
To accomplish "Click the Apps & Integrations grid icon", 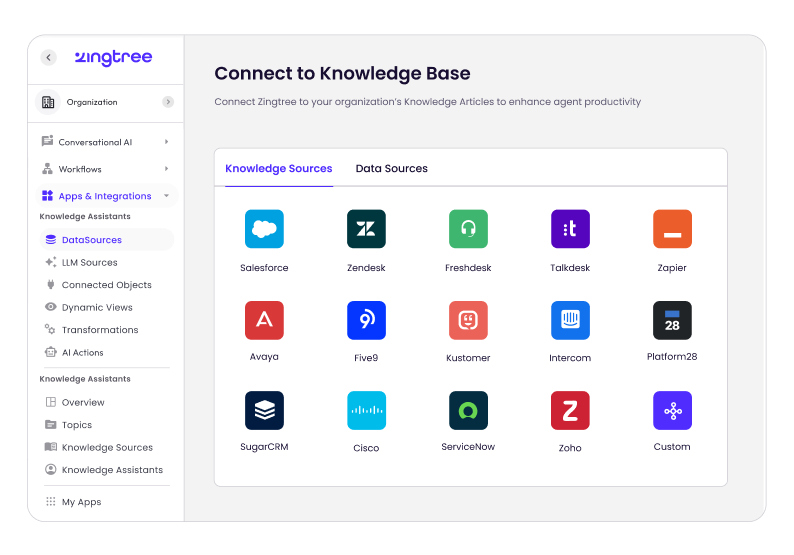I will [47, 195].
